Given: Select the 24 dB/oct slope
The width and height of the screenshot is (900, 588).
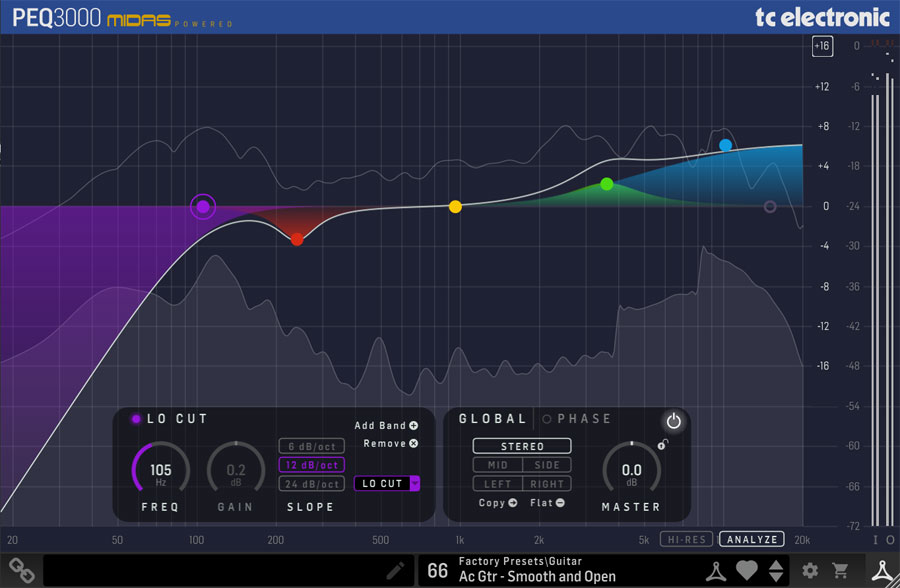Looking at the screenshot, I should point(312,483).
